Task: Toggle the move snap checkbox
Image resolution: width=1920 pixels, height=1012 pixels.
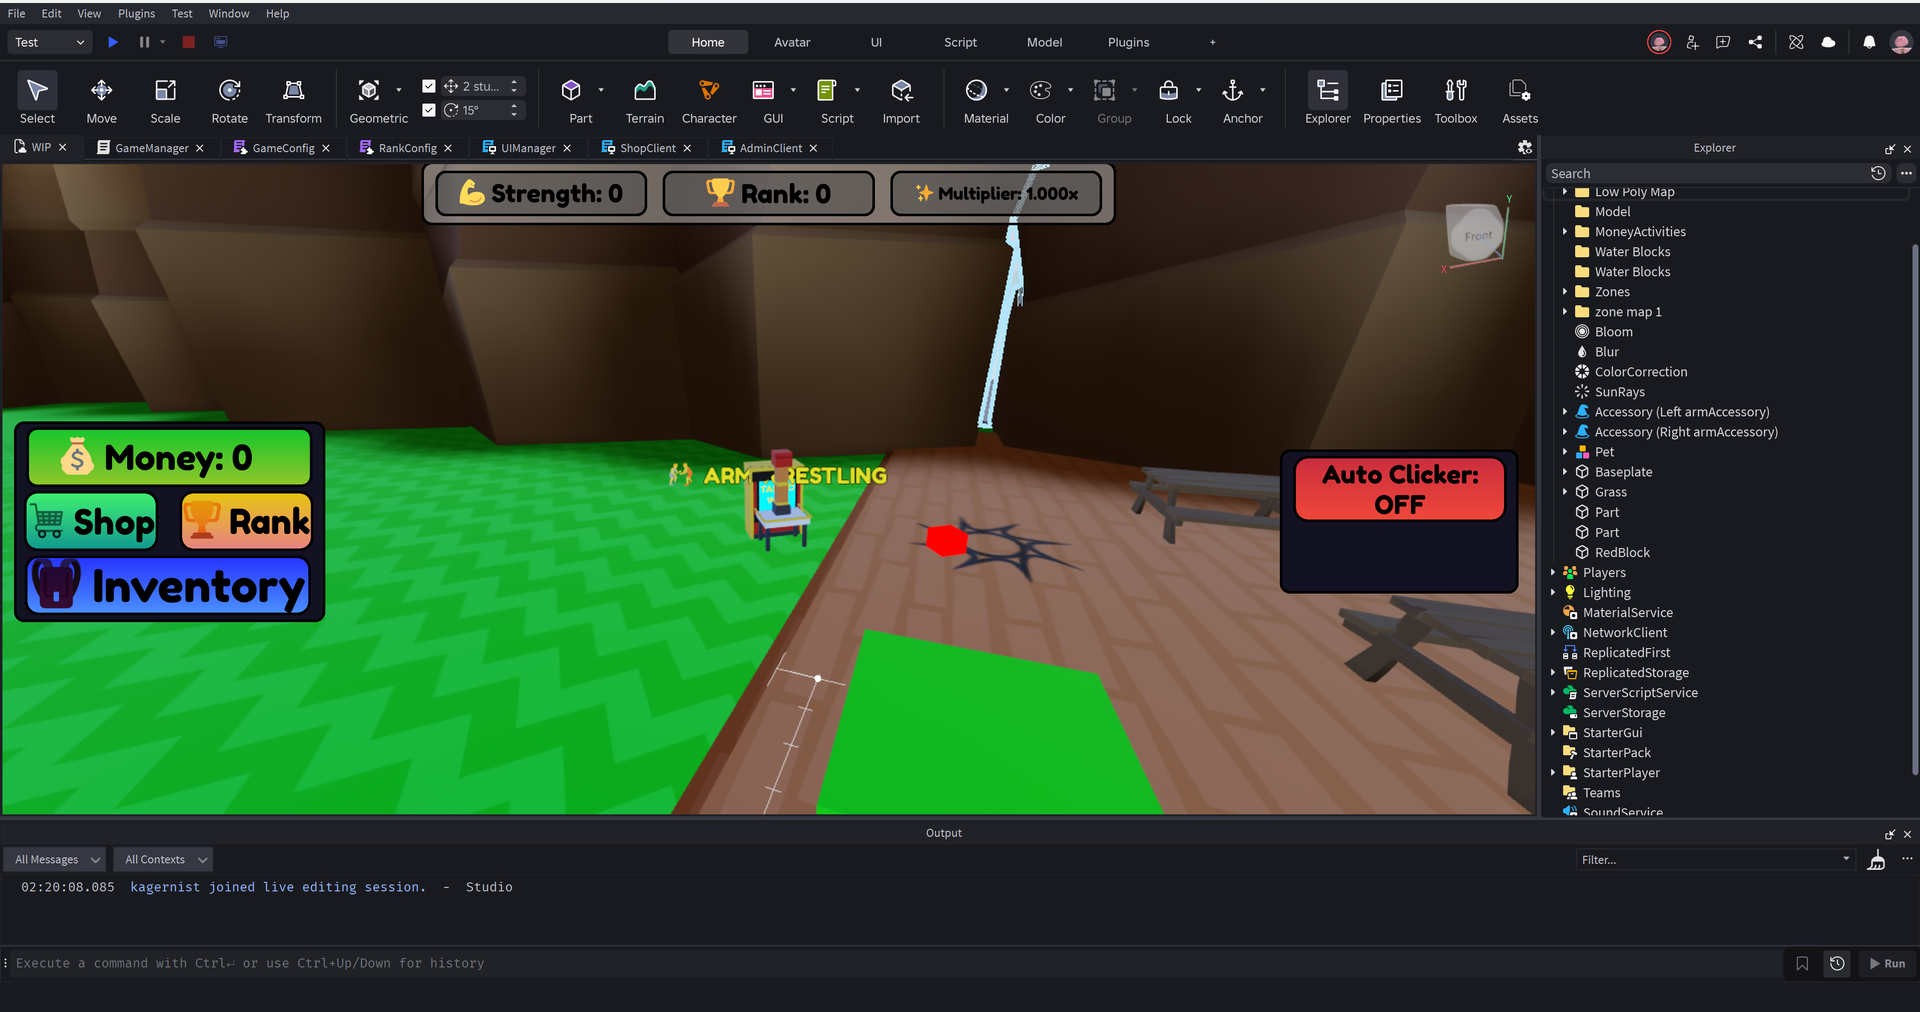Action: [x=429, y=86]
